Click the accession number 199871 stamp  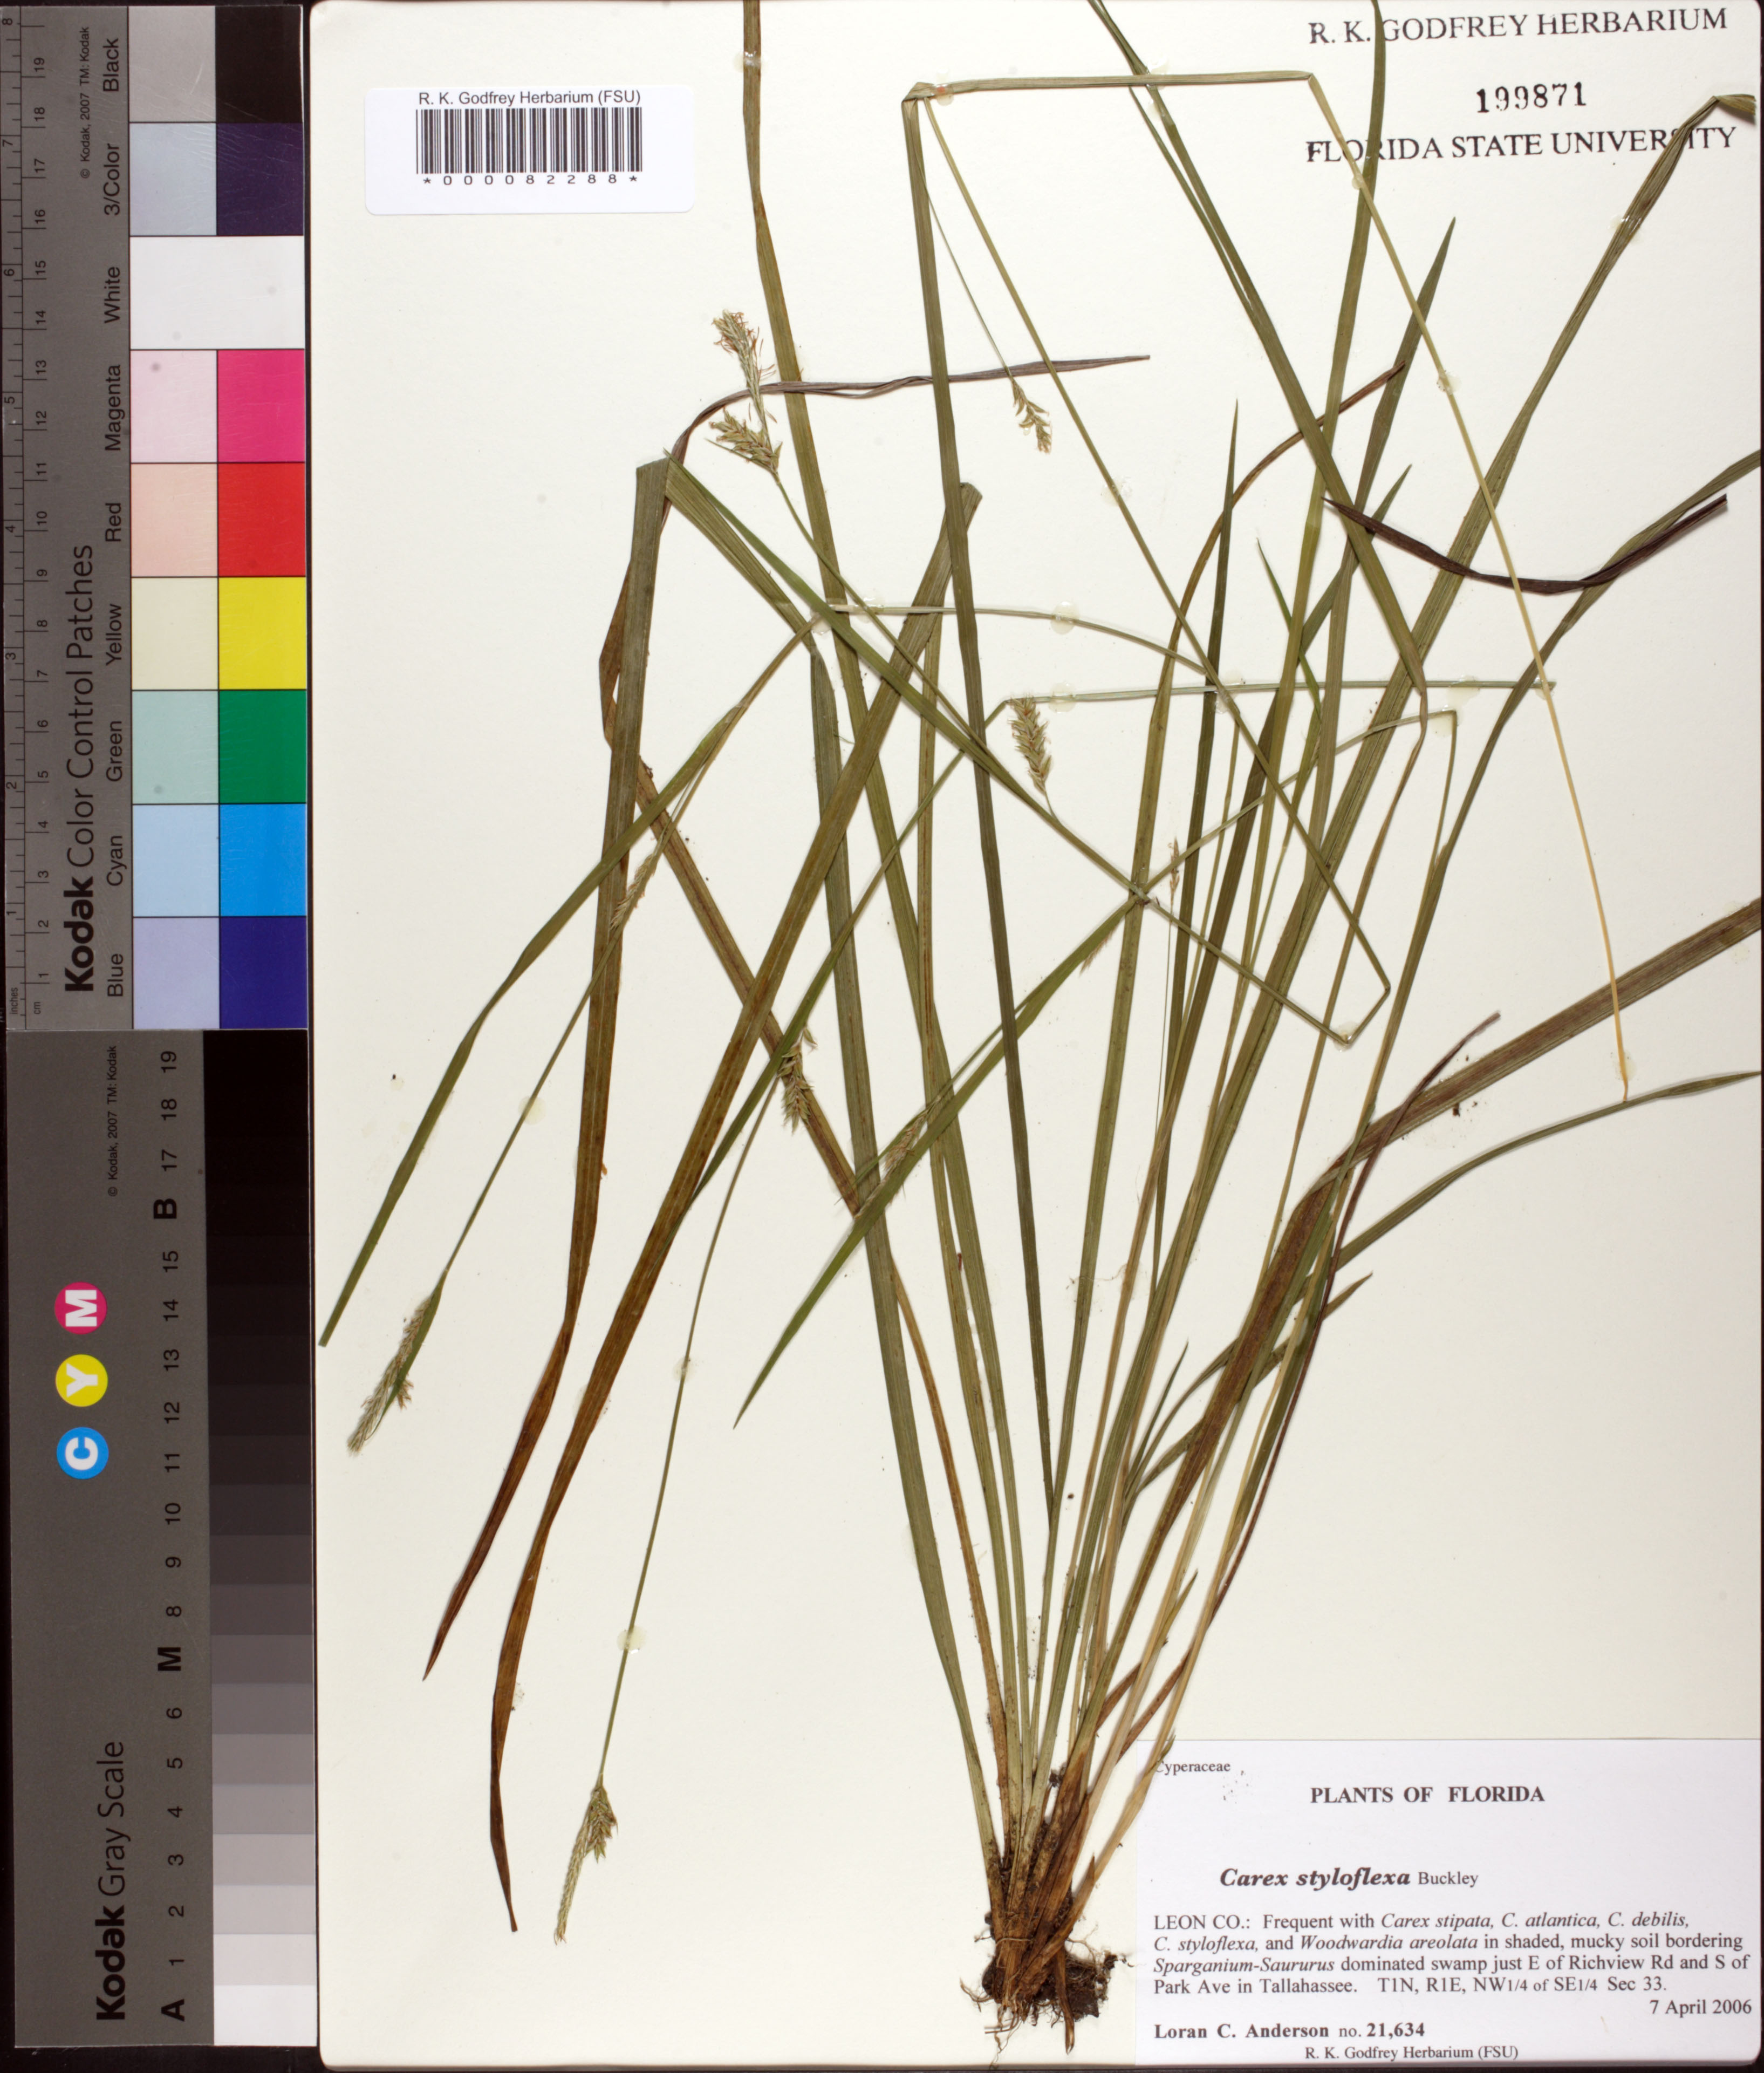coord(1531,96)
